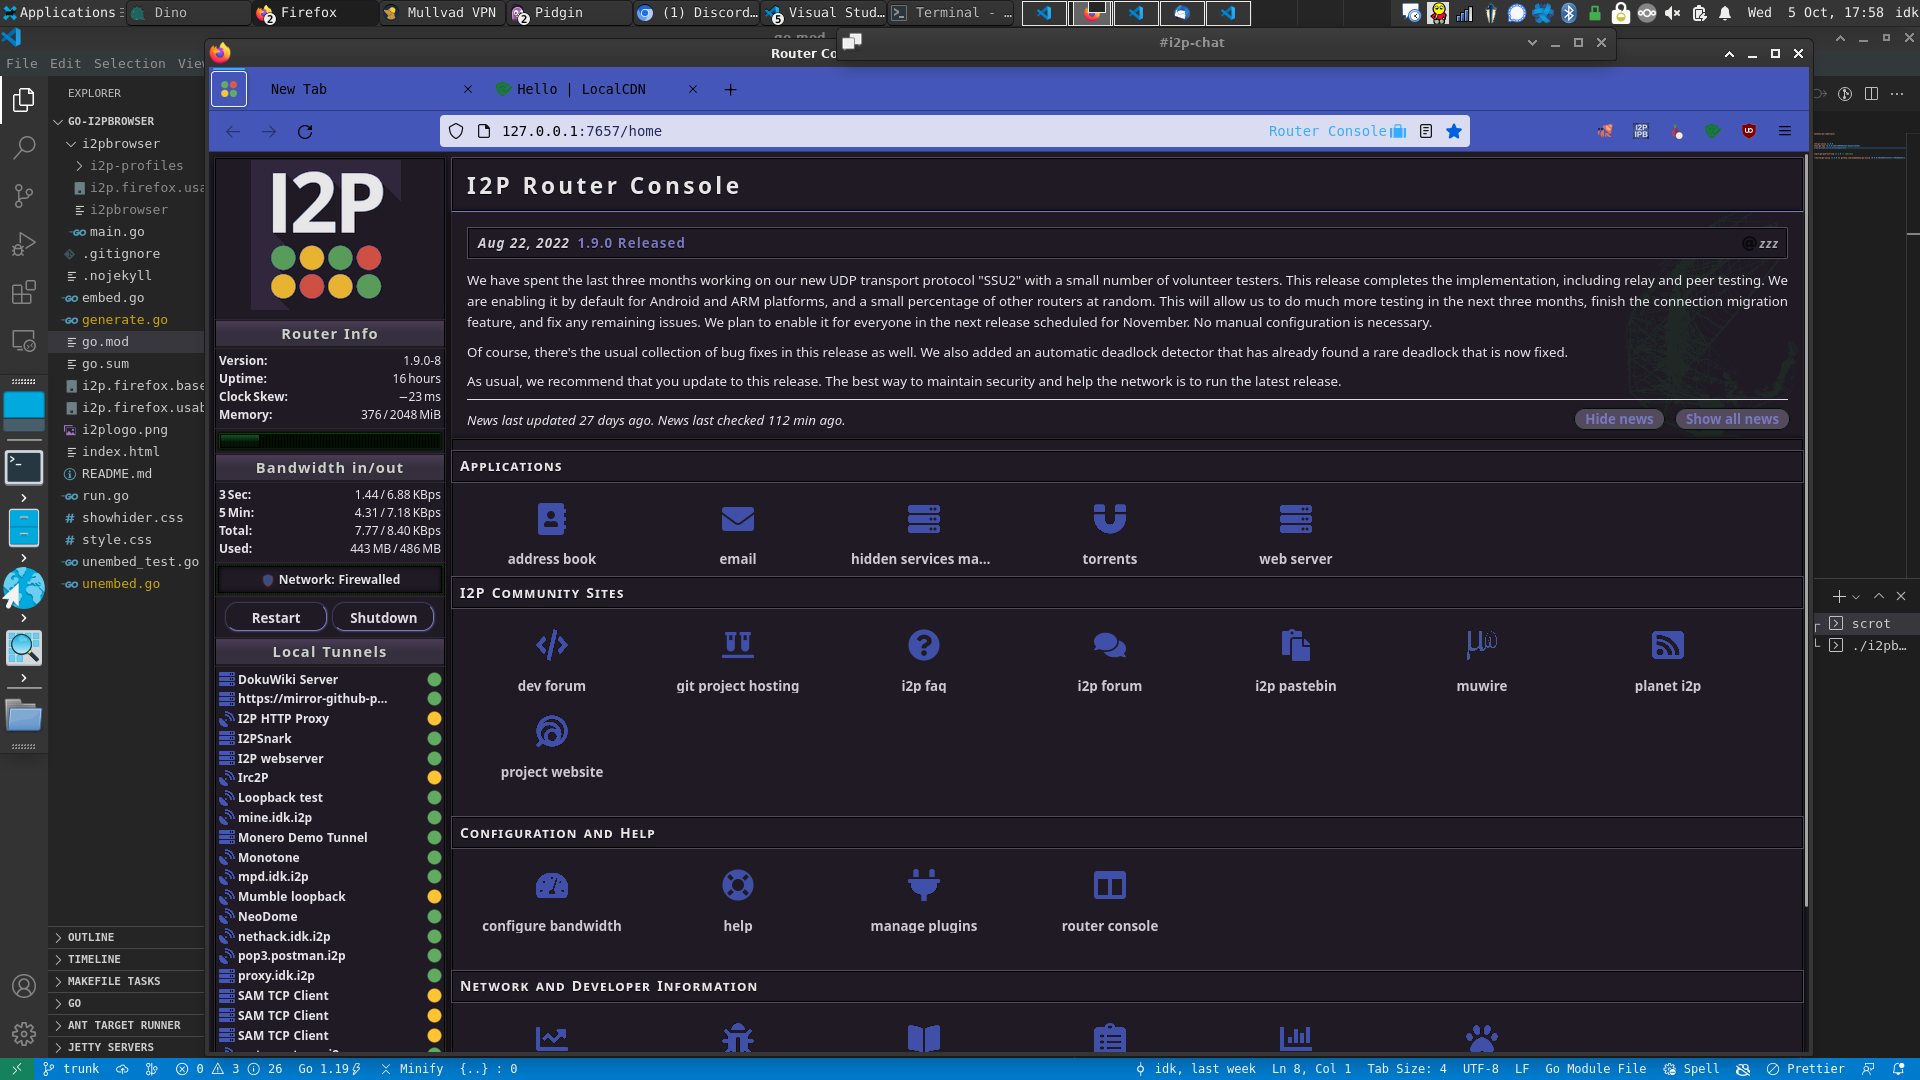
Task: Expand the JETTY SERVERS section
Action: 128,1047
